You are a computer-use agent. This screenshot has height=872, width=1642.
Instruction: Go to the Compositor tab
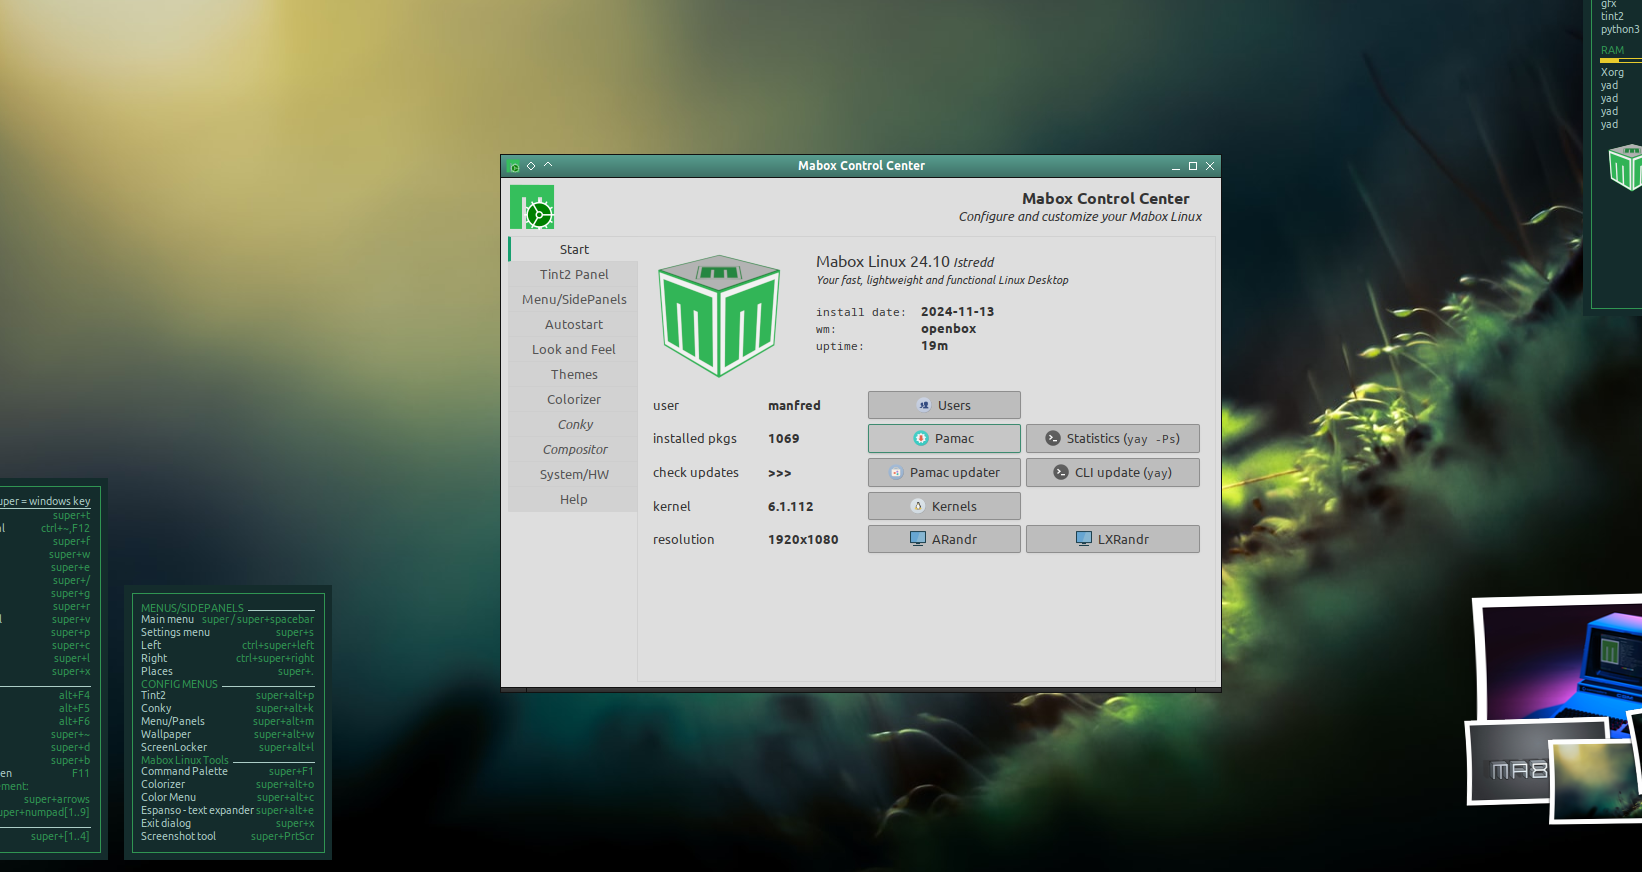(573, 449)
